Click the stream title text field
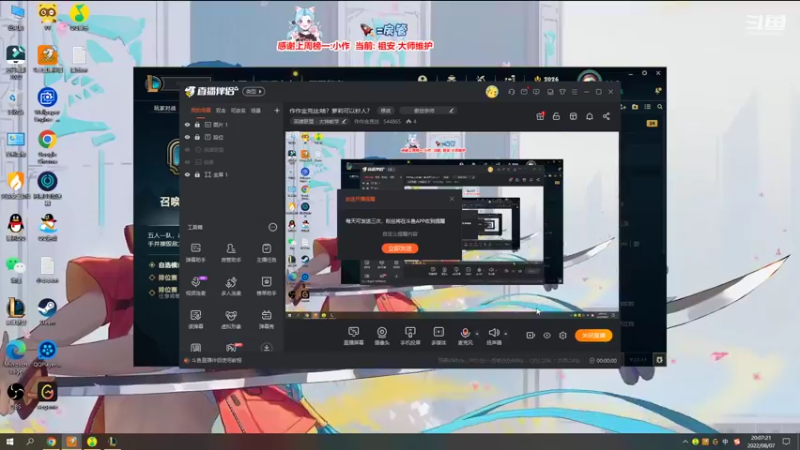 coord(330,110)
